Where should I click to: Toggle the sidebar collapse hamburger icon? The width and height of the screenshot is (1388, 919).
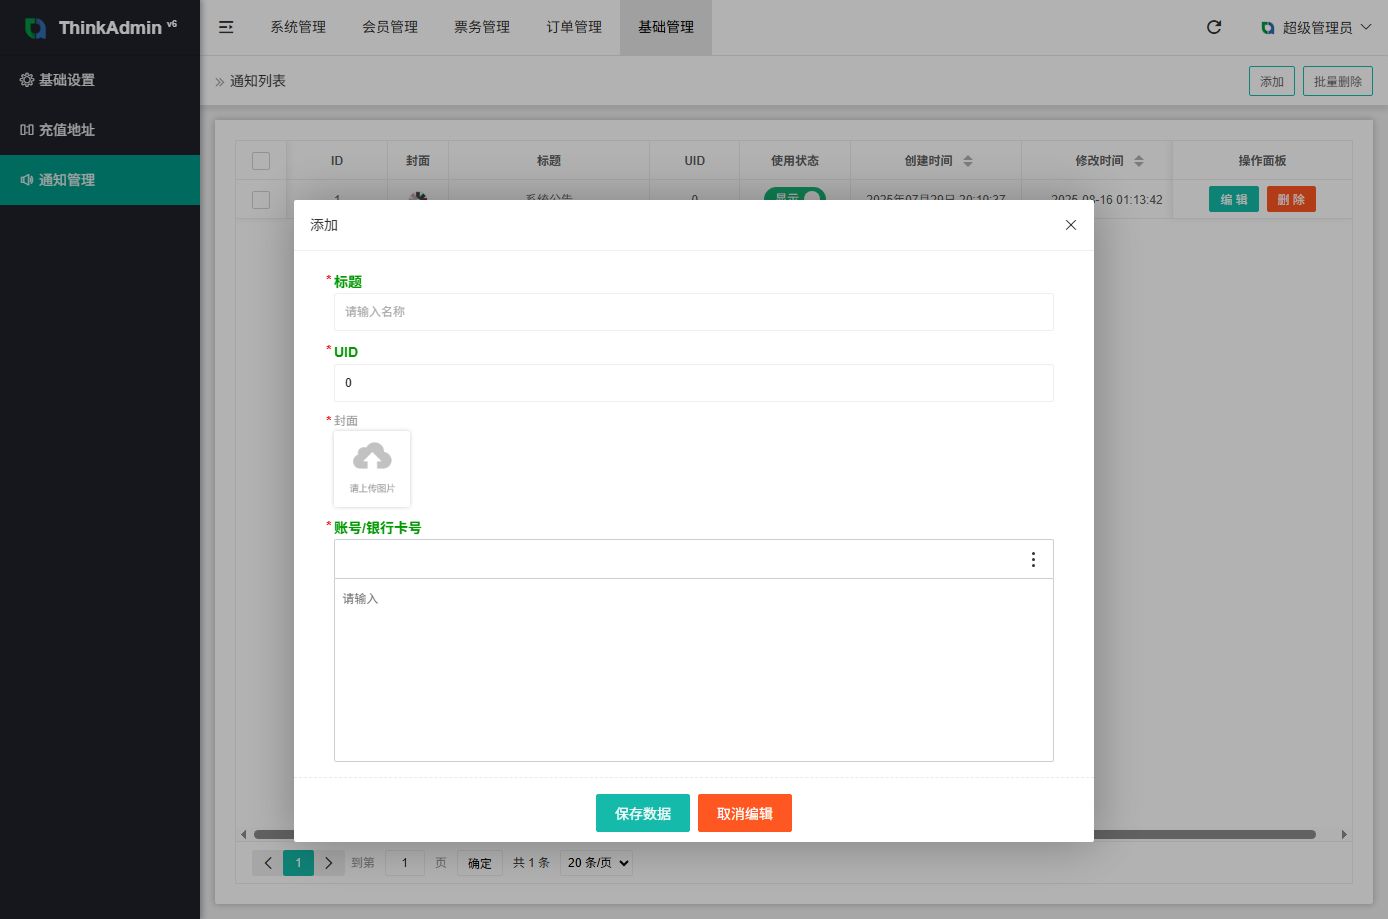[226, 27]
